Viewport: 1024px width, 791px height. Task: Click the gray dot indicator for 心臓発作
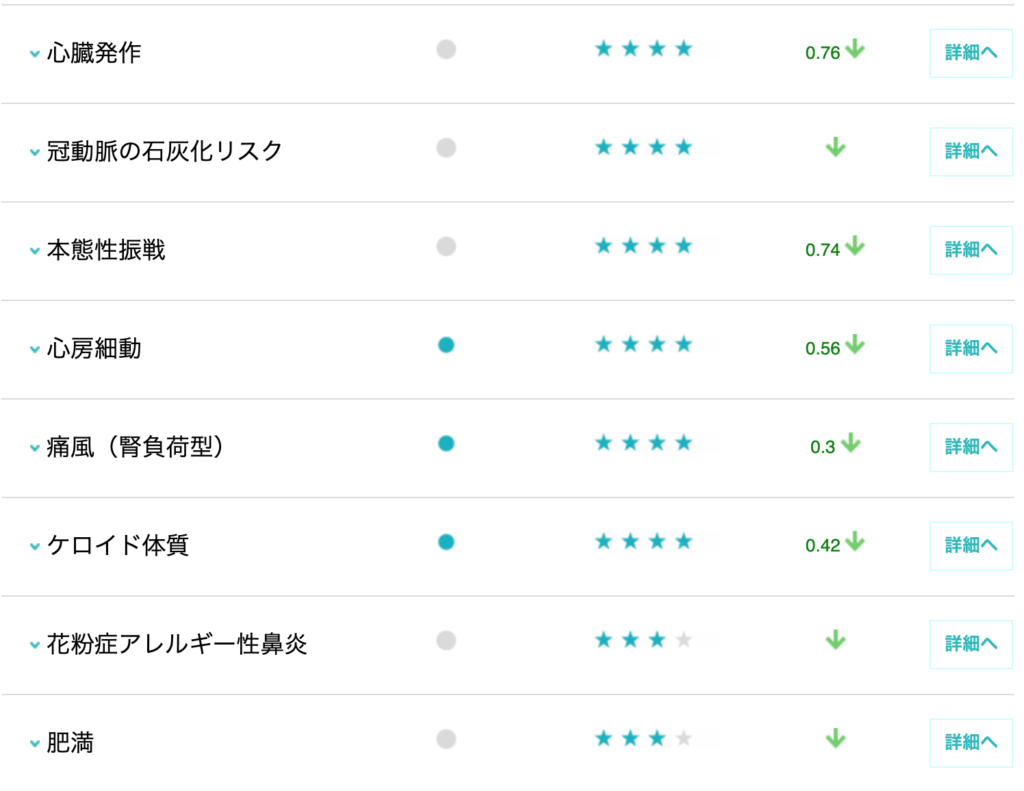point(446,49)
